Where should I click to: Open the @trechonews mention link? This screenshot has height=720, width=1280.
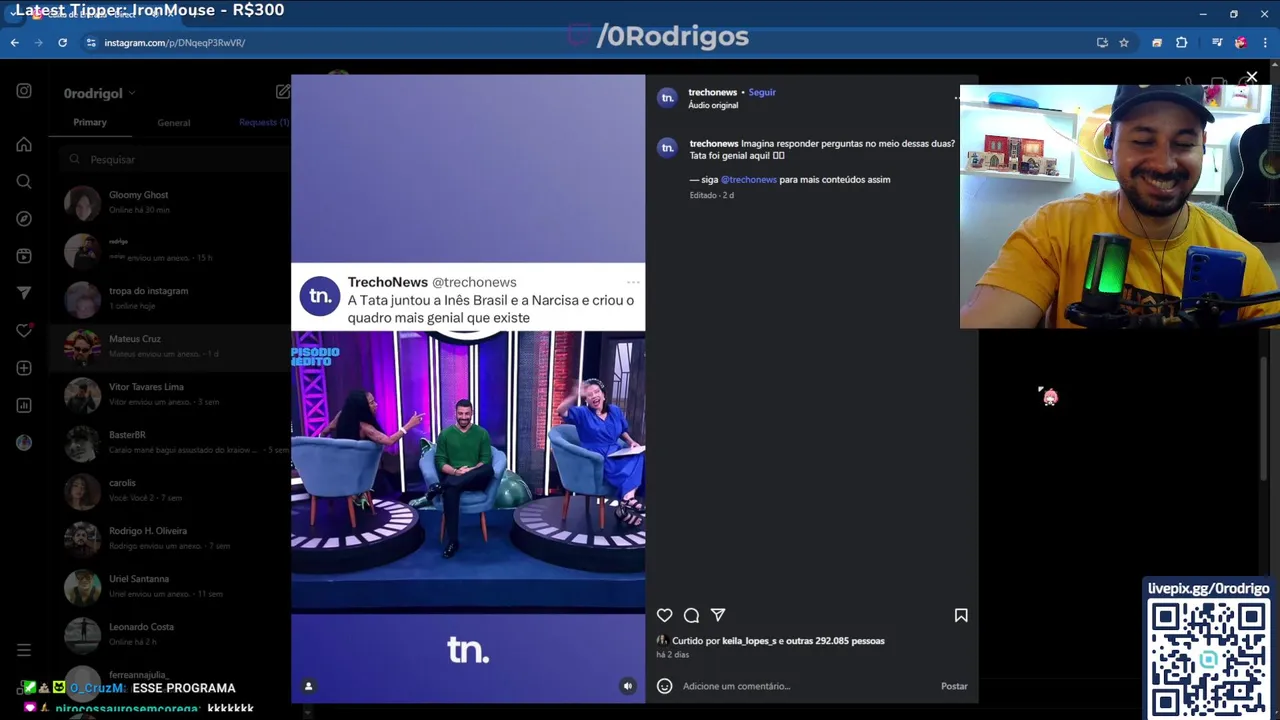tap(749, 180)
